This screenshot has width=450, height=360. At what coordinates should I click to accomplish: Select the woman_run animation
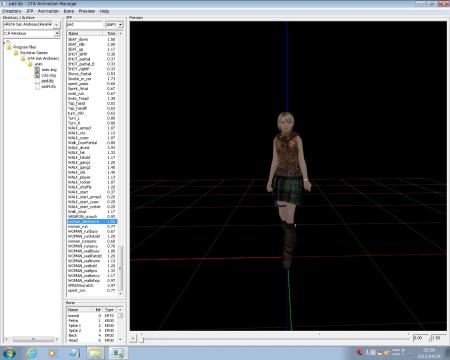point(92,227)
